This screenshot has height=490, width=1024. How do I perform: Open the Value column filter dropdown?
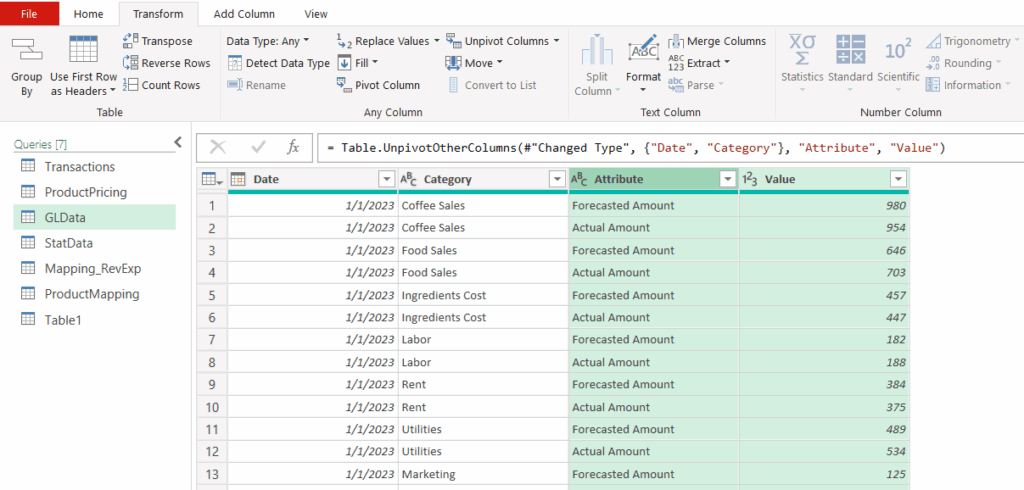(x=899, y=179)
